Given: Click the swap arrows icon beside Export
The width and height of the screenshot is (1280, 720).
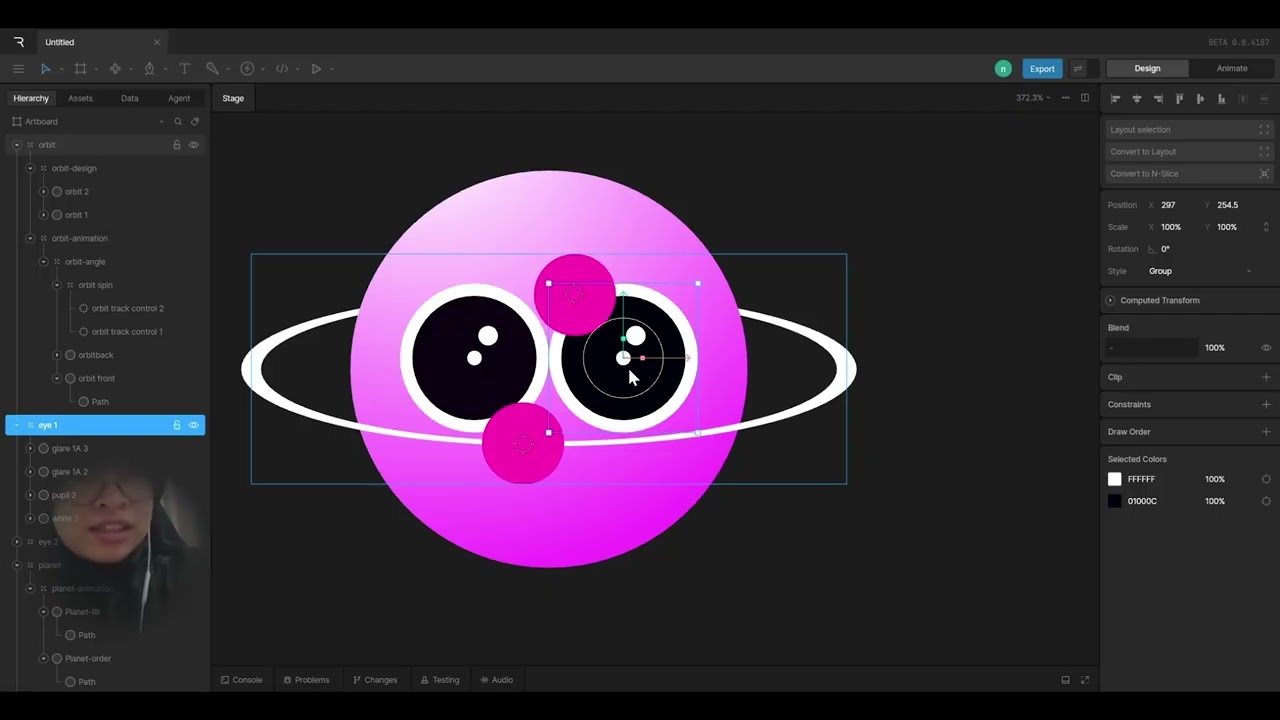Looking at the screenshot, I should click(1078, 69).
